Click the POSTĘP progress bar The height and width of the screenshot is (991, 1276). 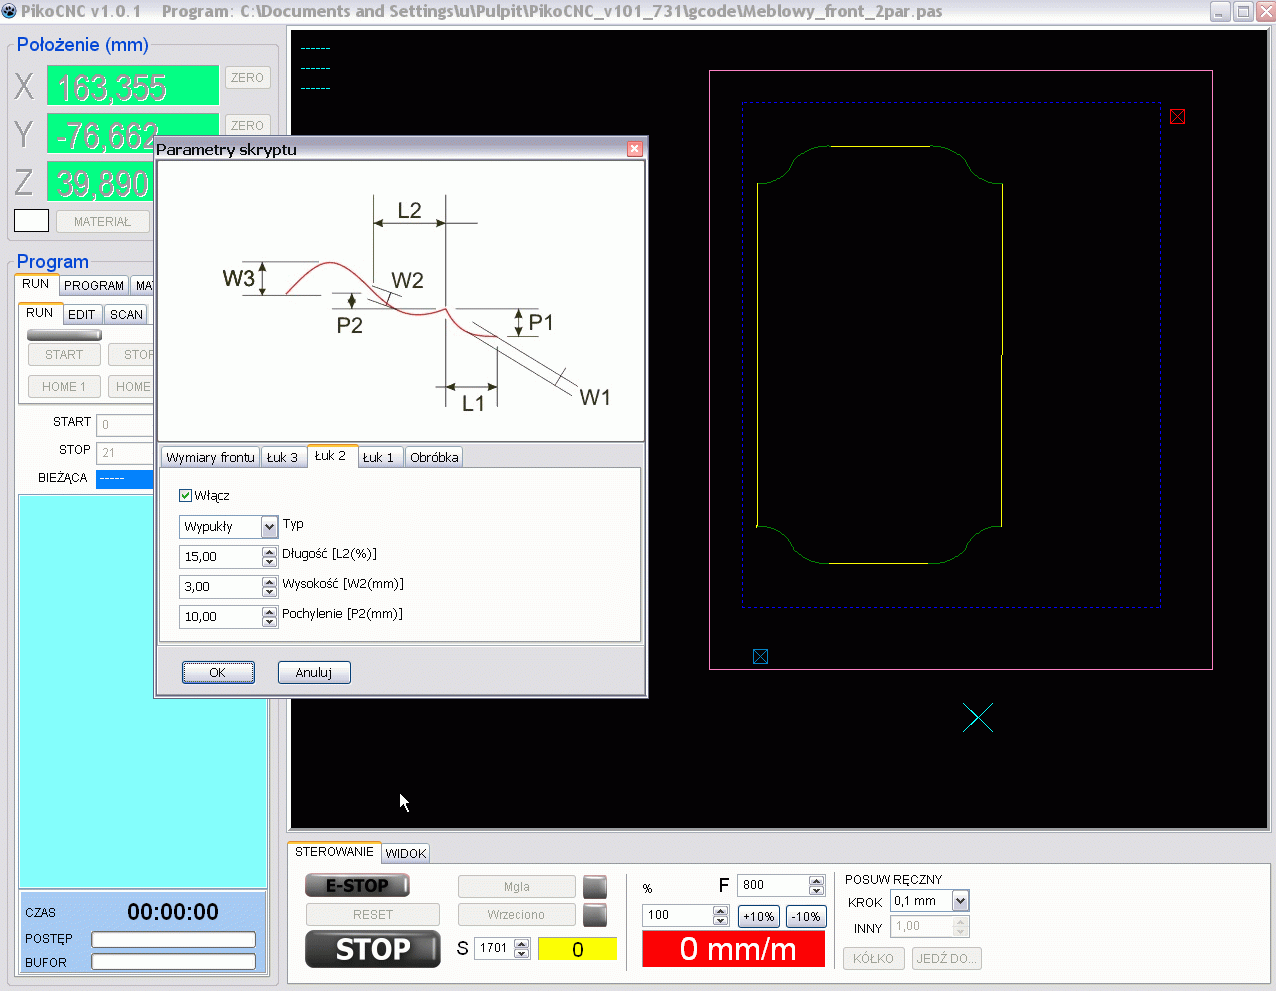(x=174, y=939)
